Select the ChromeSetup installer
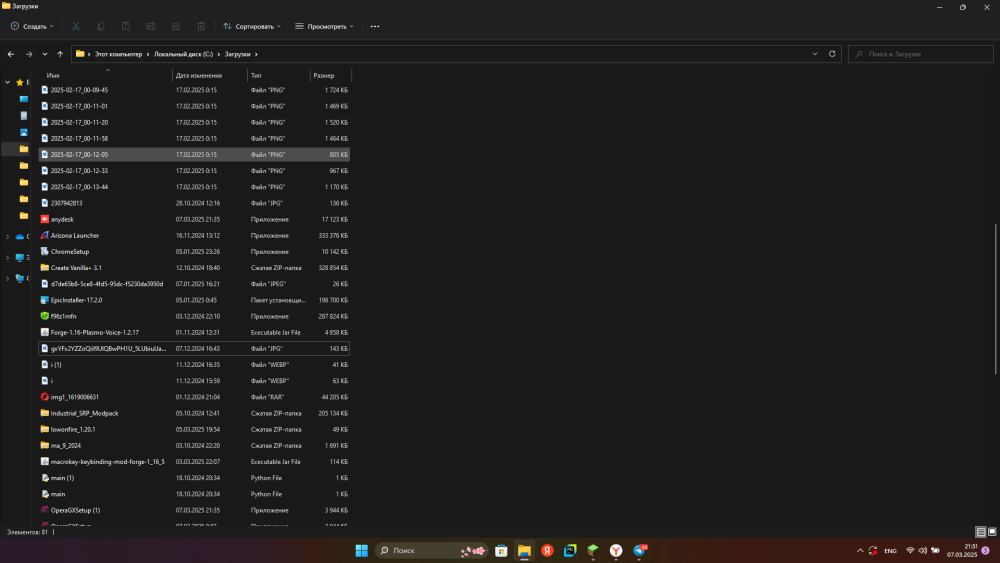1000x563 pixels. pos(194,252)
